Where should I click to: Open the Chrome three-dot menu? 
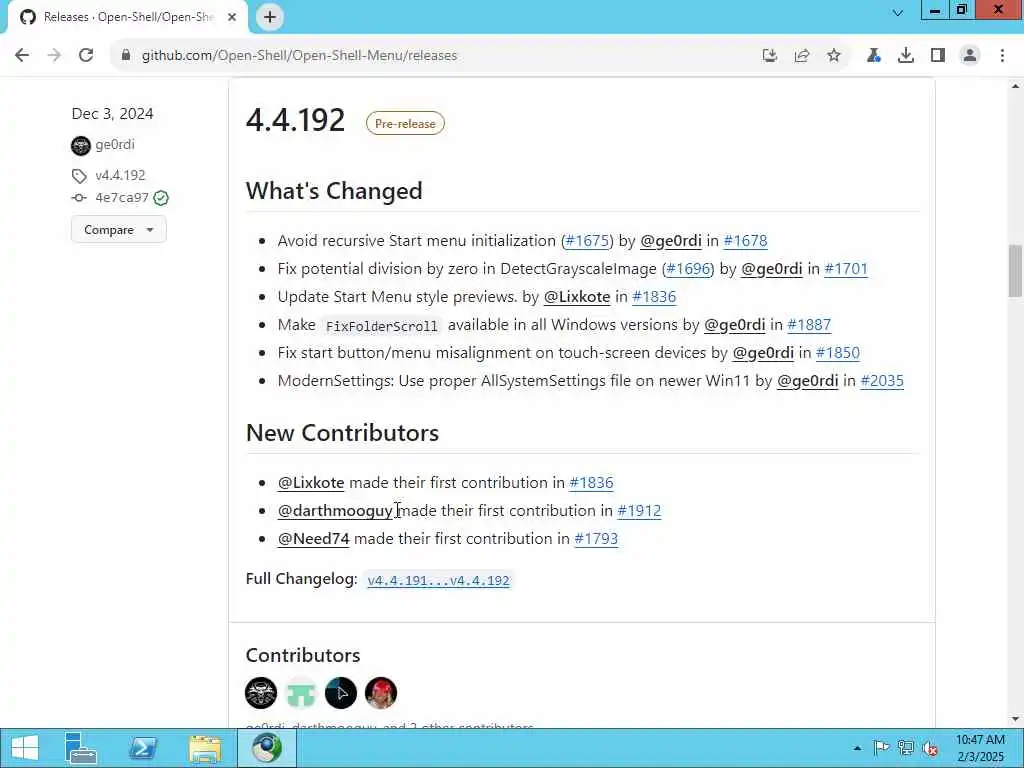[1002, 56]
